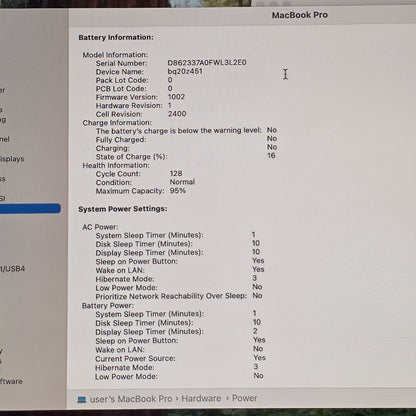Click the laptop icon in the path bar
Image resolution: width=416 pixels, height=416 pixels.
82,399
